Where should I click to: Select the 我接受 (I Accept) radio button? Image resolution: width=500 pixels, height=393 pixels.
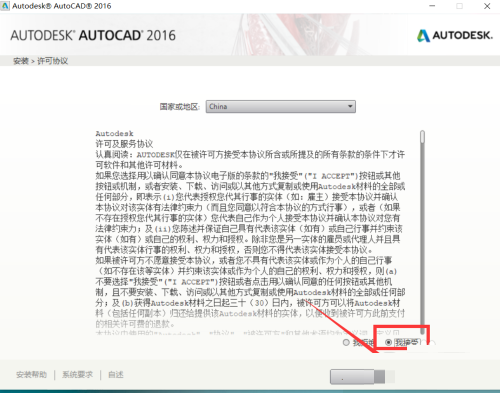(x=388, y=342)
